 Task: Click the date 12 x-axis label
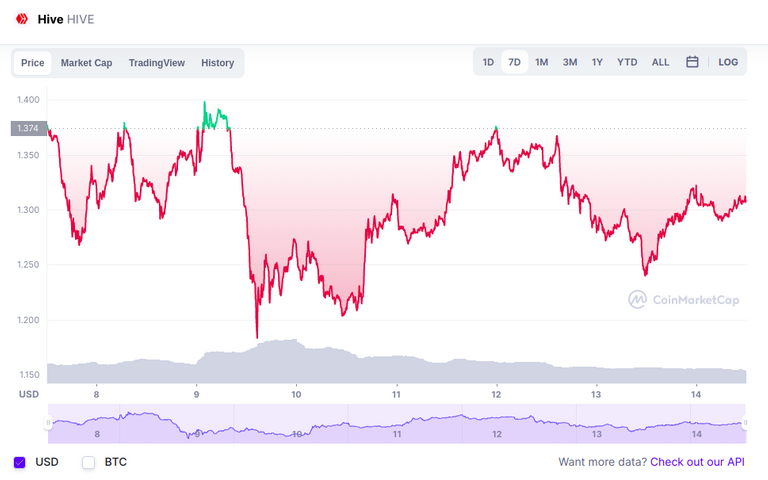click(496, 394)
